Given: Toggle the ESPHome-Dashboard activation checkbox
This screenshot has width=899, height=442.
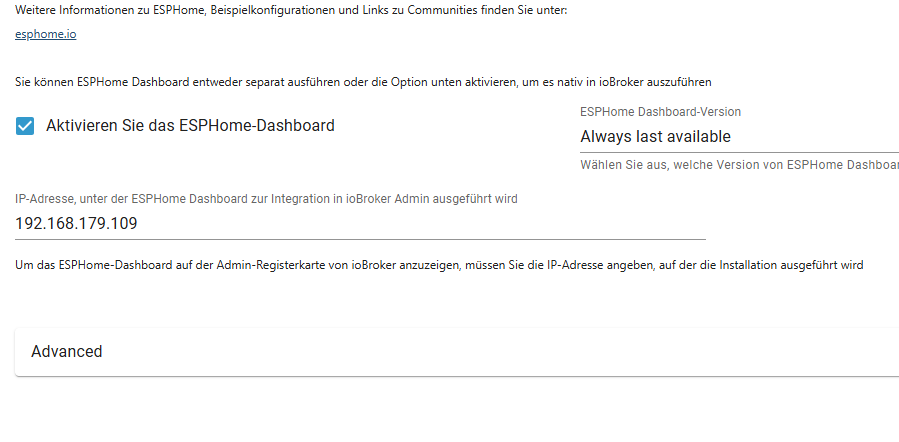Looking at the screenshot, I should pyautogui.click(x=25, y=126).
